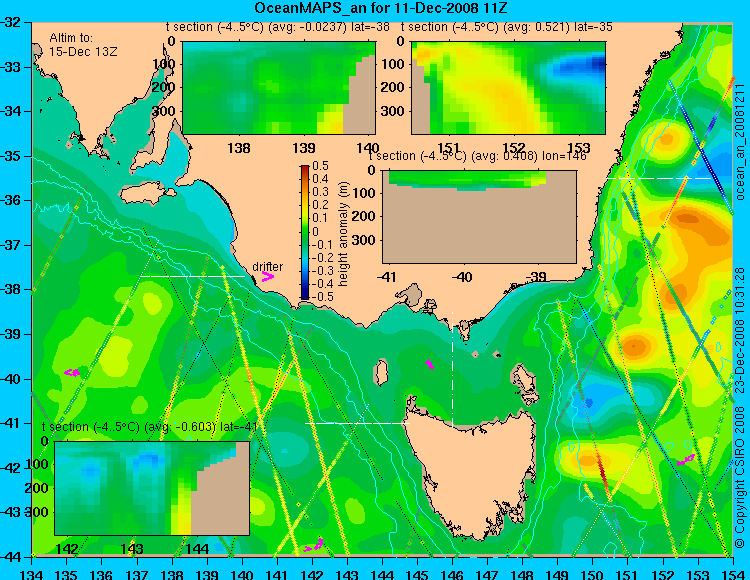Click the vertical dashed section line at longitude 146

(x=452, y=370)
